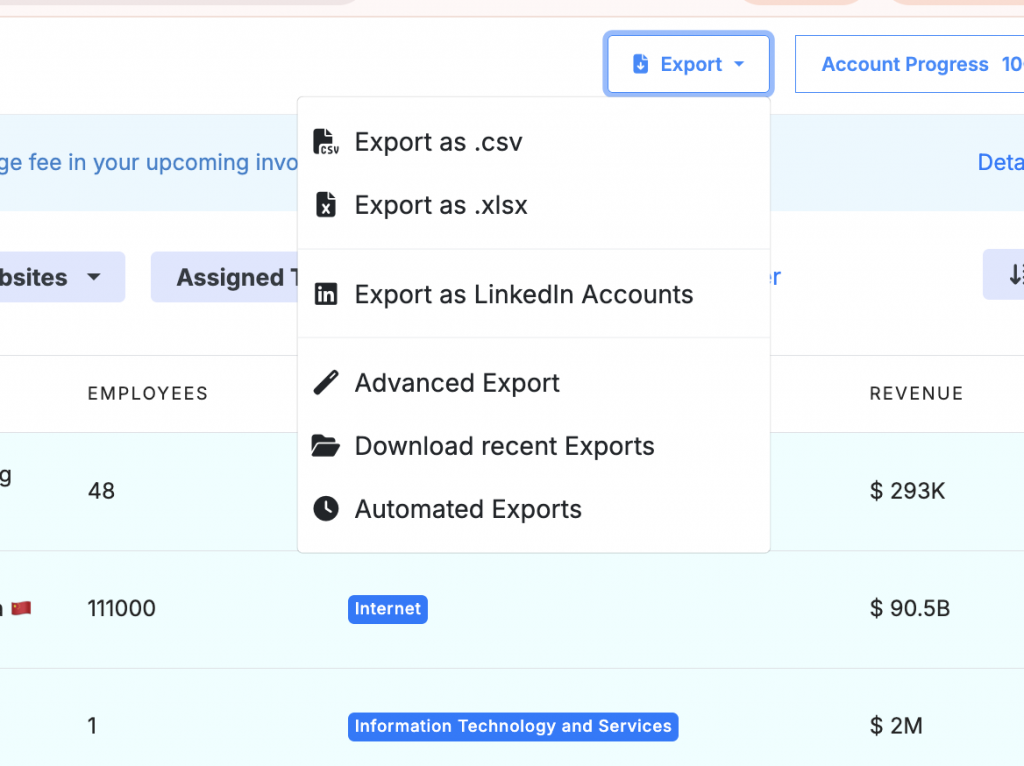Collapse the Export dropdown using its caret

[739, 65]
